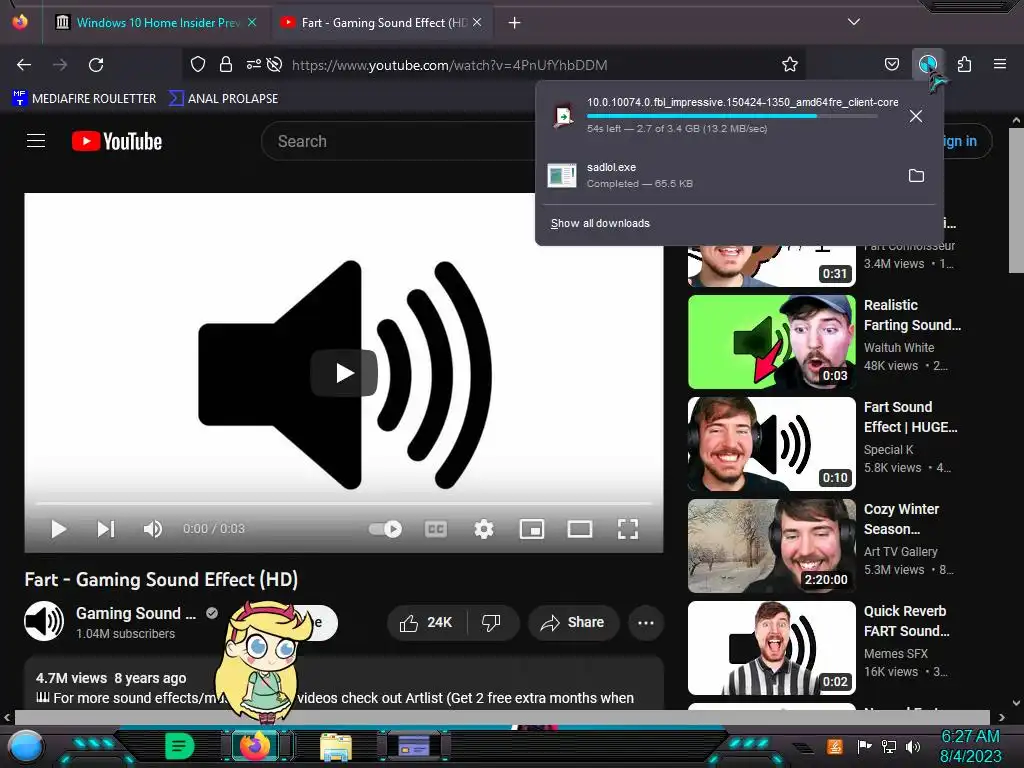The image size is (1024, 768).
Task: Click the autoplay blocked icon in address bar
Action: [275, 64]
